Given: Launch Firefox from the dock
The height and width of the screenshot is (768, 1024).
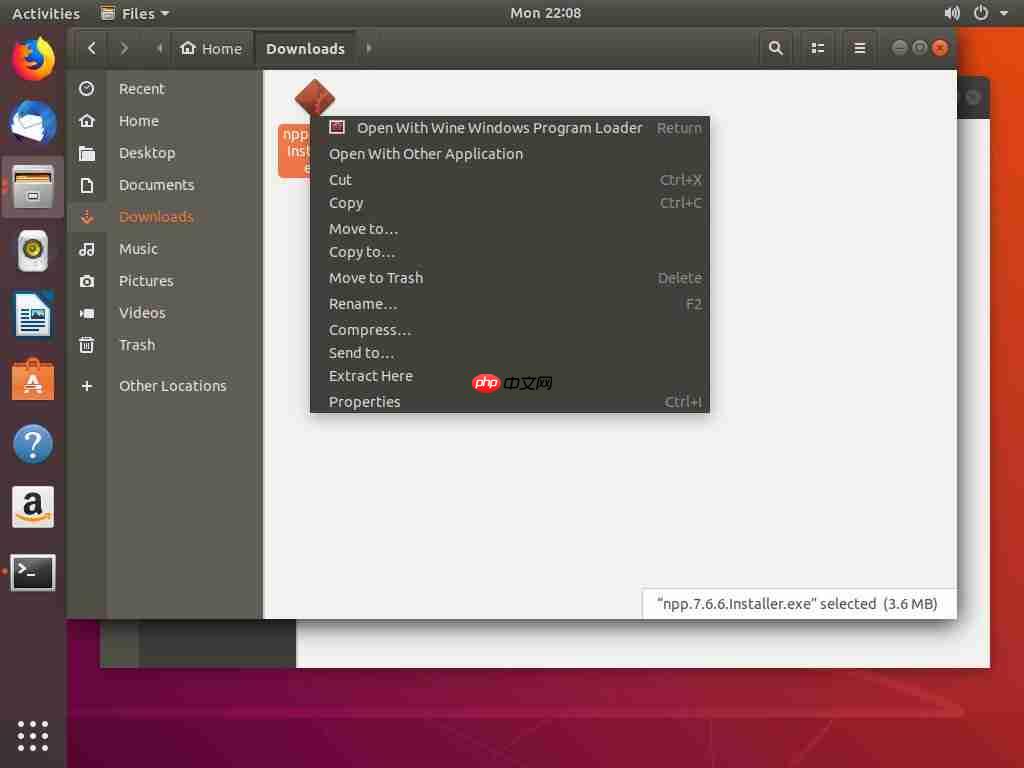Looking at the screenshot, I should coord(32,58).
